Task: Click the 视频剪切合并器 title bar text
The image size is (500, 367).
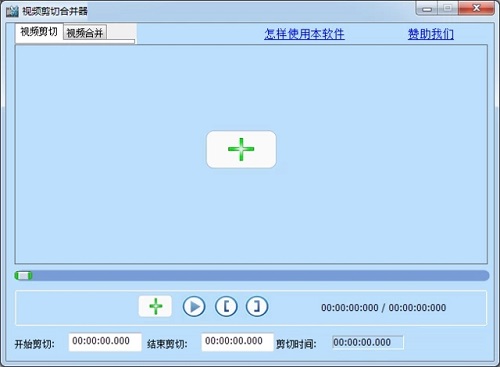Action: click(55, 11)
